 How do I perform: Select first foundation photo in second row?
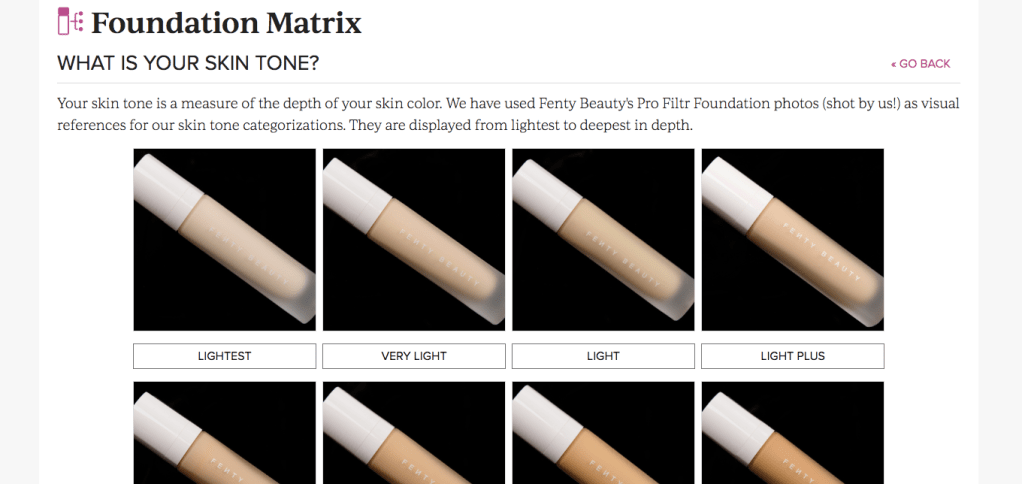tap(225, 433)
